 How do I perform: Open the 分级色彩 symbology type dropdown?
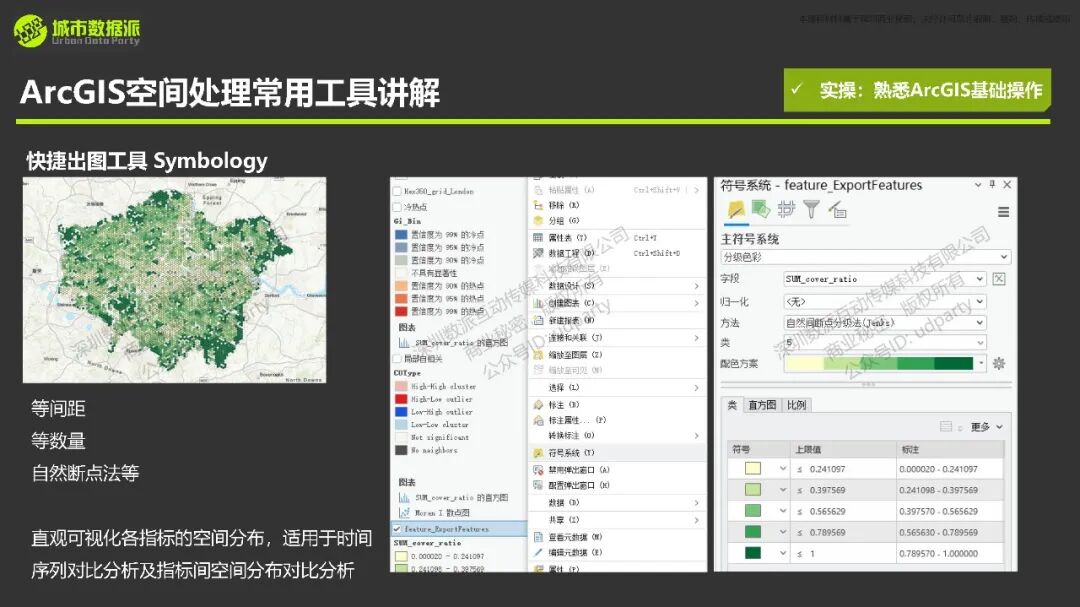tap(865, 257)
